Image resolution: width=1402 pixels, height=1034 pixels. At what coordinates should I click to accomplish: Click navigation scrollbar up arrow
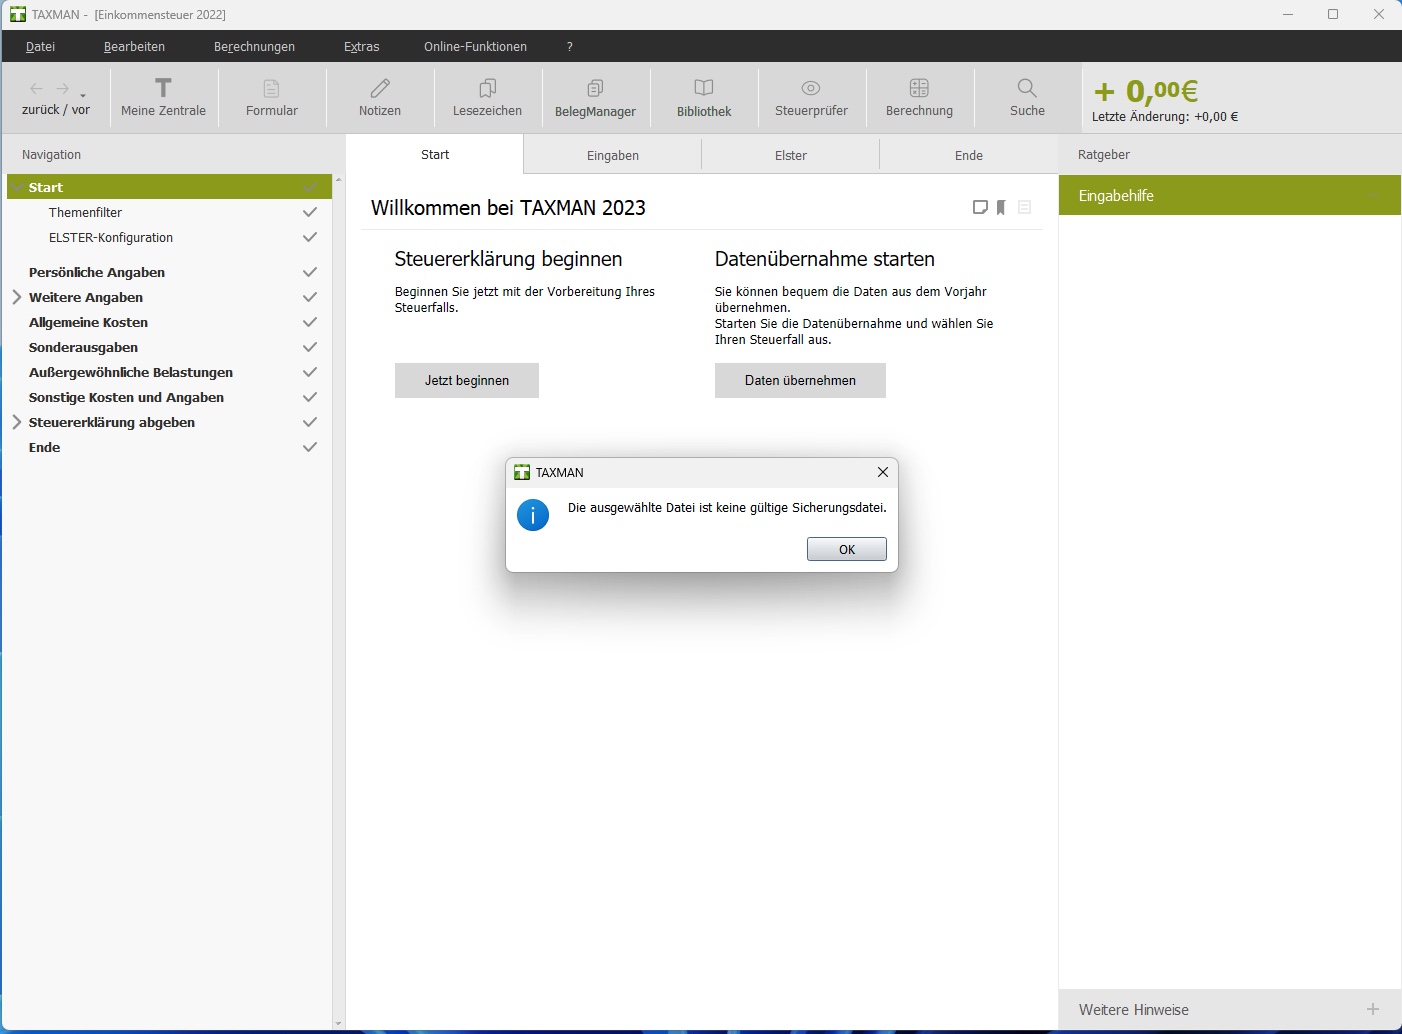pos(338,179)
